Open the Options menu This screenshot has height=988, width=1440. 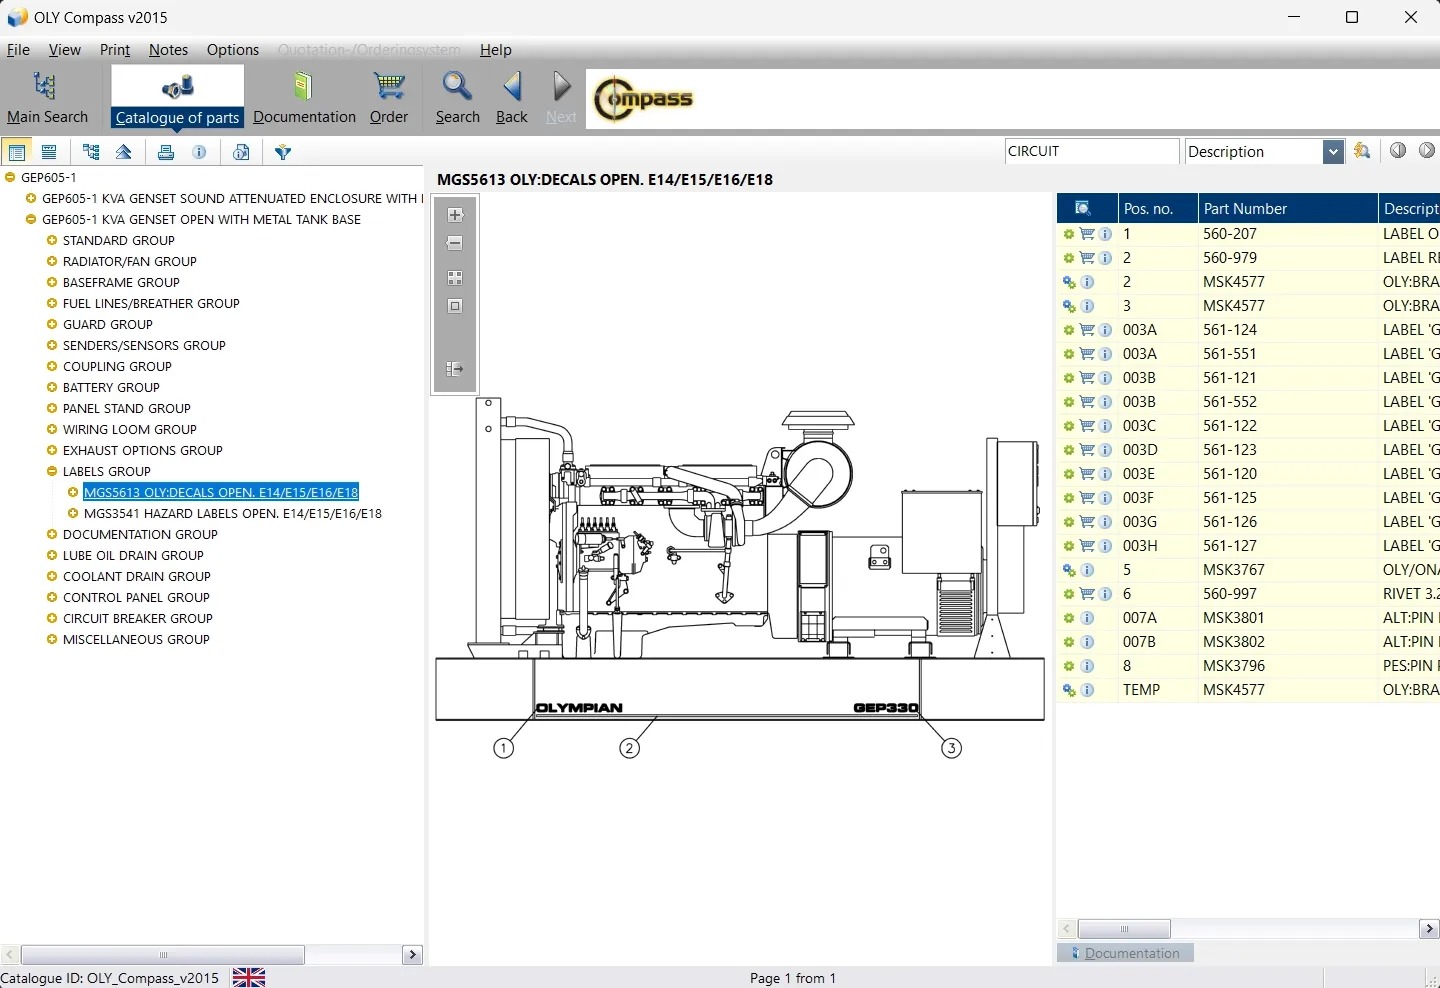click(x=232, y=50)
